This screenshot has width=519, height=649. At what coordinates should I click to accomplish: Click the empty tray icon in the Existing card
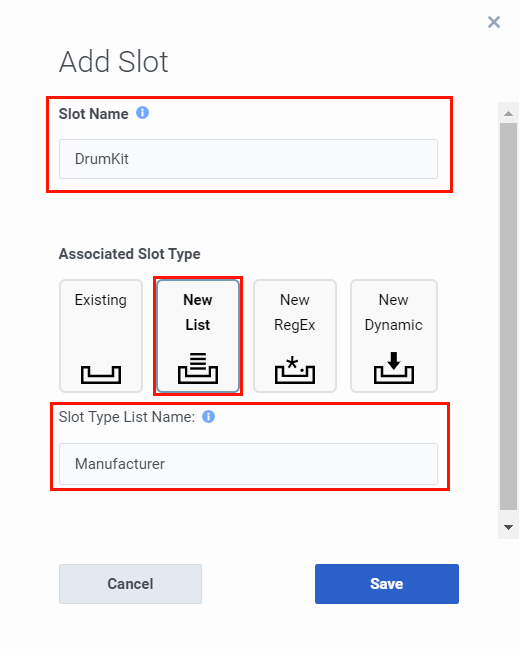pos(101,375)
